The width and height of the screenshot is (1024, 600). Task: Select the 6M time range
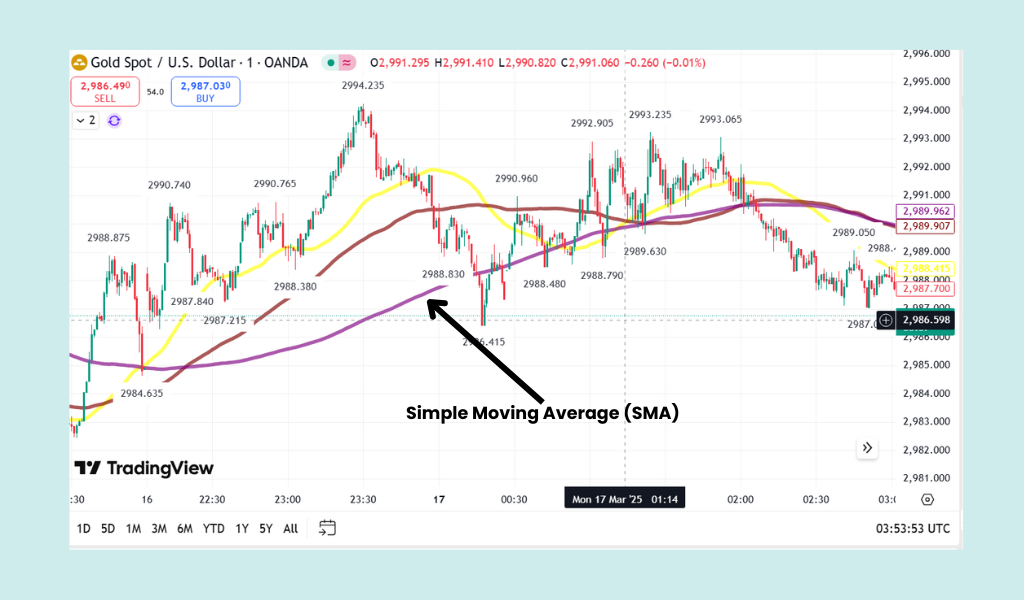tap(185, 529)
